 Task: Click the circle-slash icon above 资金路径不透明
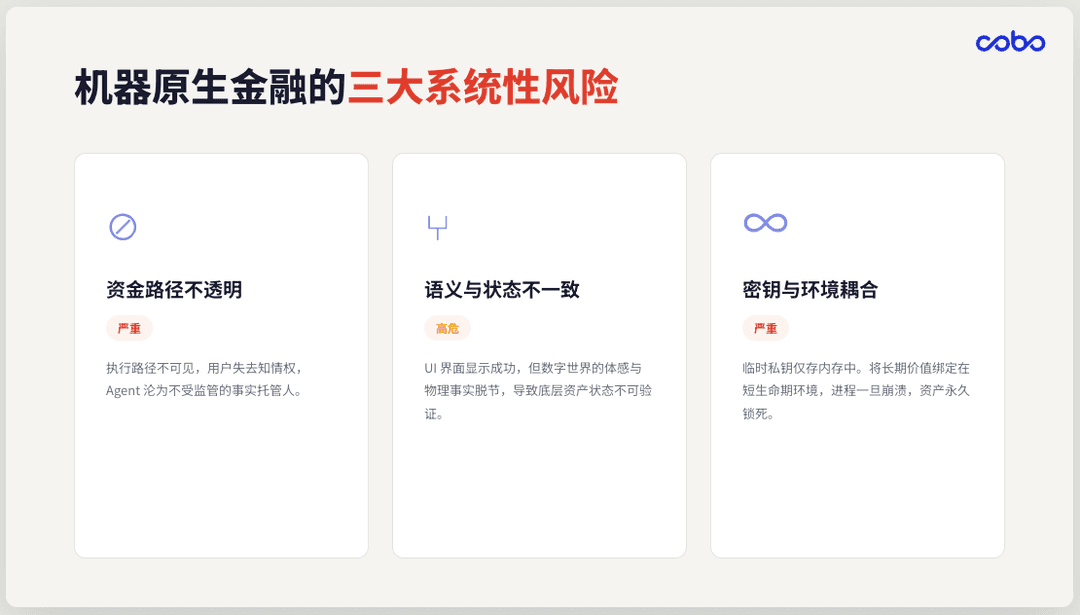click(123, 227)
